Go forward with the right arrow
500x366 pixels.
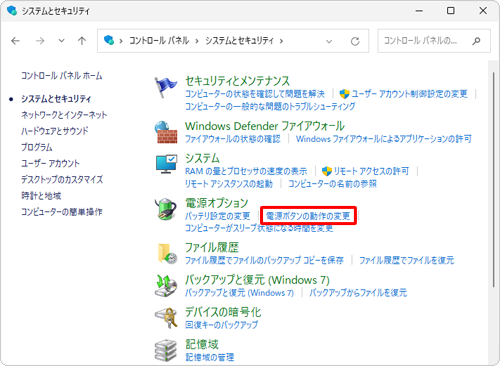coord(40,41)
